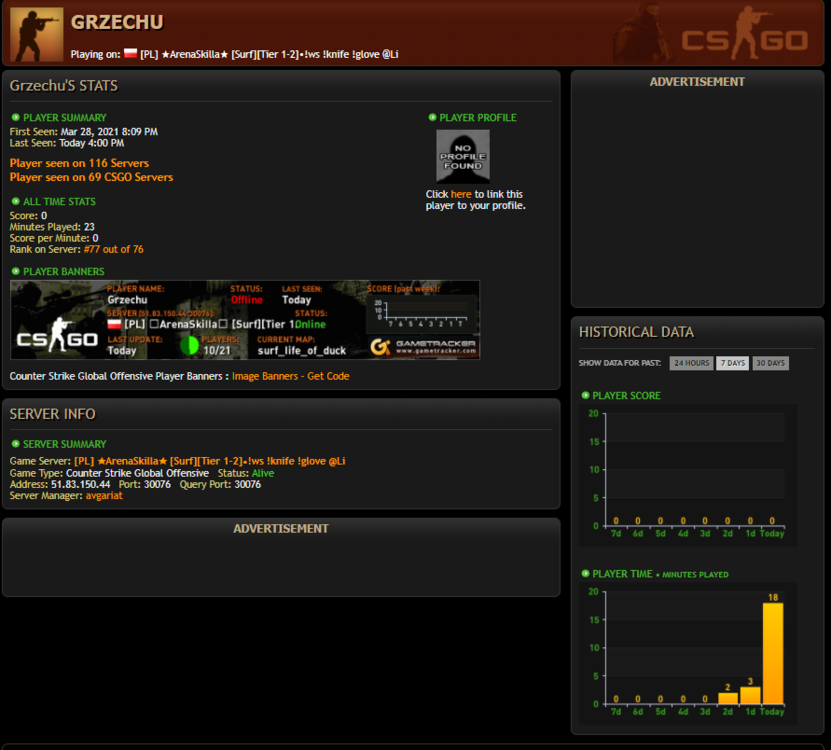Open 'Player seen on 116 Servers' link
Image resolution: width=831 pixels, height=750 pixels.
(79, 163)
